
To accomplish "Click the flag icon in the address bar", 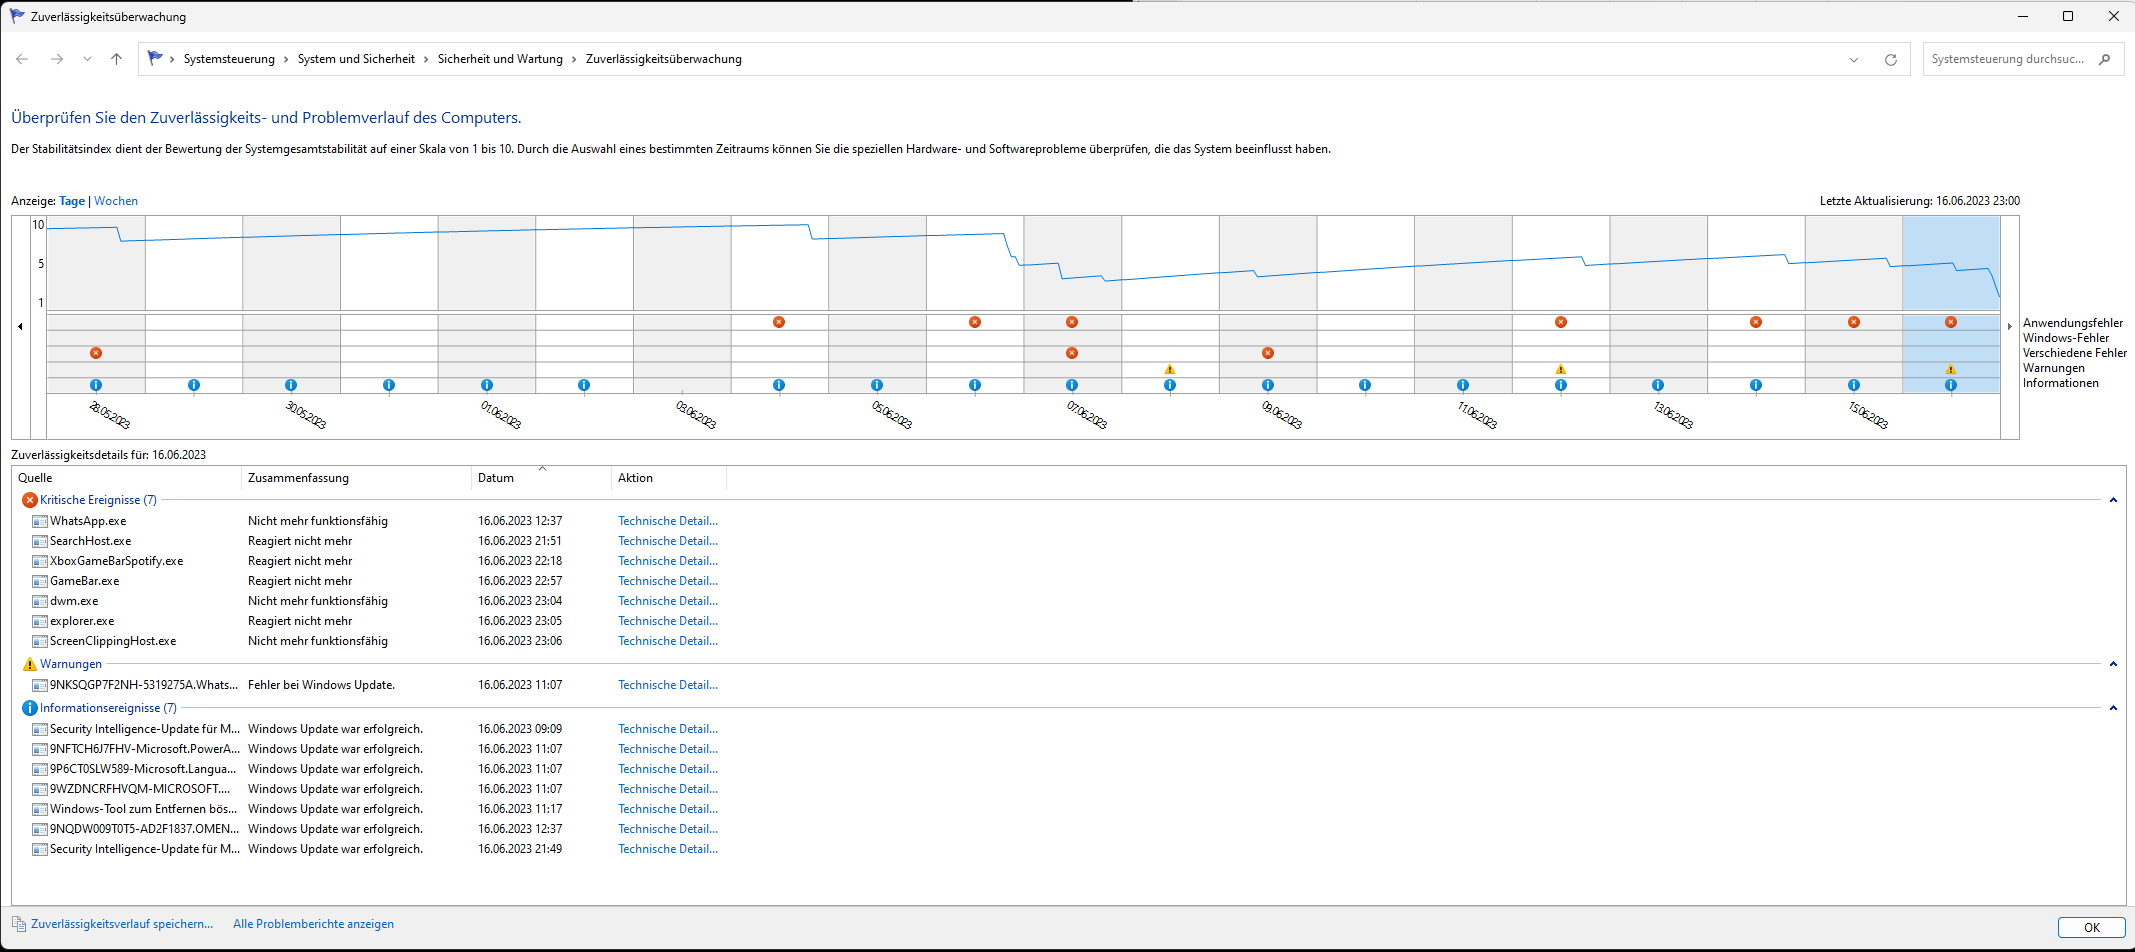I will pyautogui.click(x=155, y=59).
